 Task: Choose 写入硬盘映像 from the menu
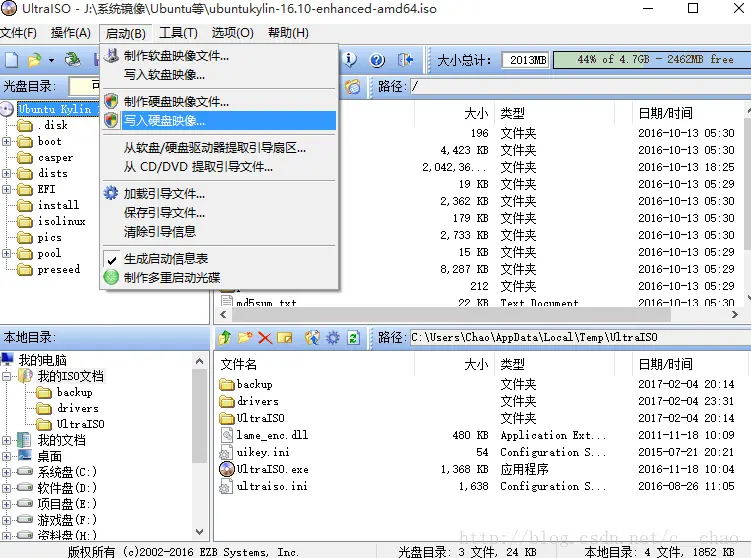tap(219, 120)
